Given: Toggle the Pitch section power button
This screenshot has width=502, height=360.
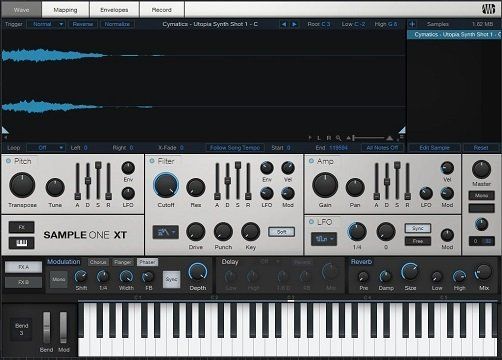Looking at the screenshot, I should click(8, 161).
